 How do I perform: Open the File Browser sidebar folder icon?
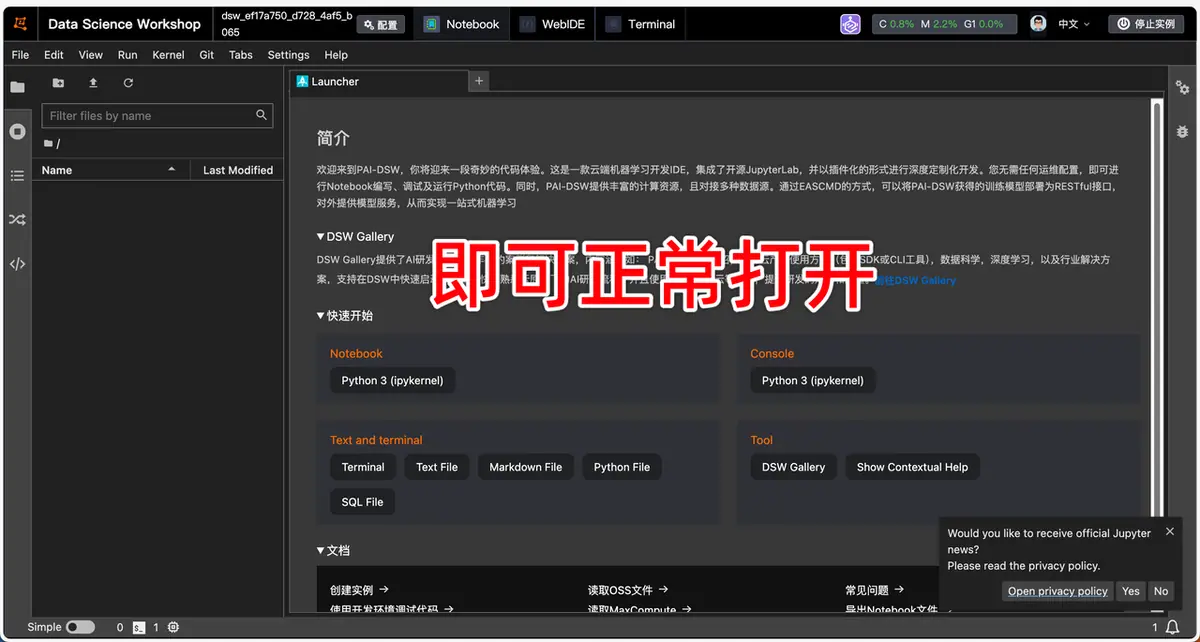click(17, 87)
